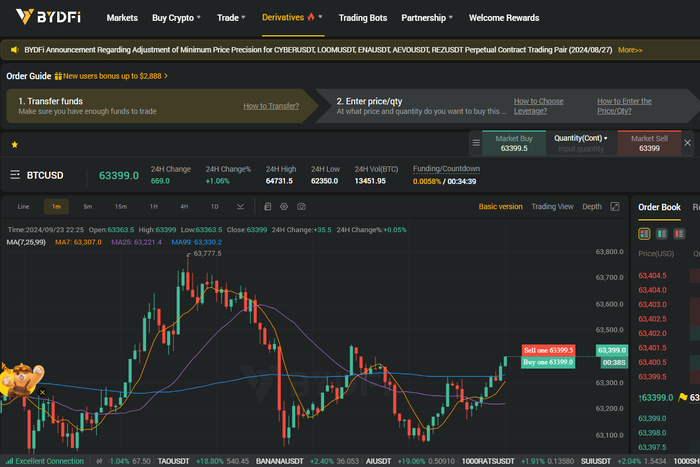700x467 pixels.
Task: Expand the chart to fullscreen
Action: 615,207
